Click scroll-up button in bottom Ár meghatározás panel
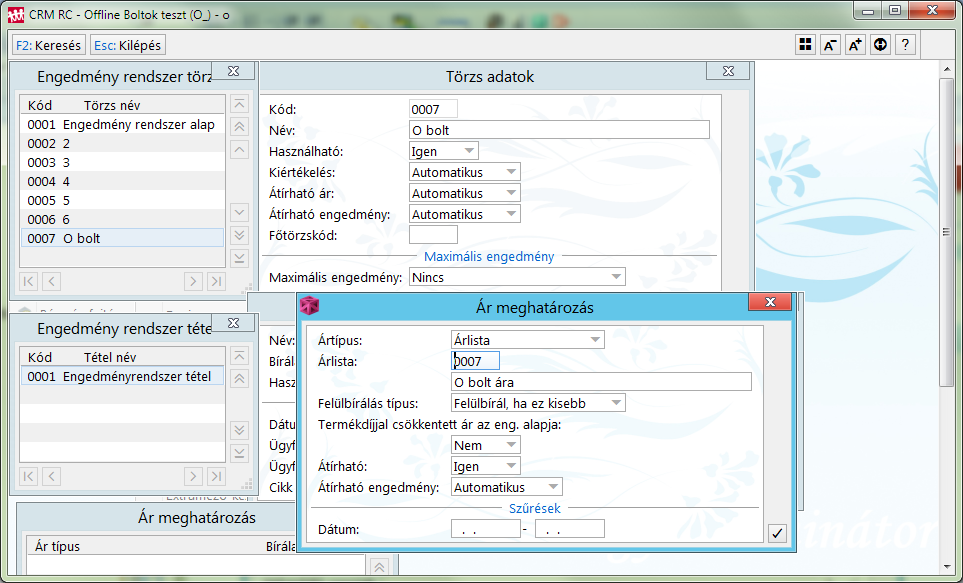The image size is (963, 583). click(379, 567)
